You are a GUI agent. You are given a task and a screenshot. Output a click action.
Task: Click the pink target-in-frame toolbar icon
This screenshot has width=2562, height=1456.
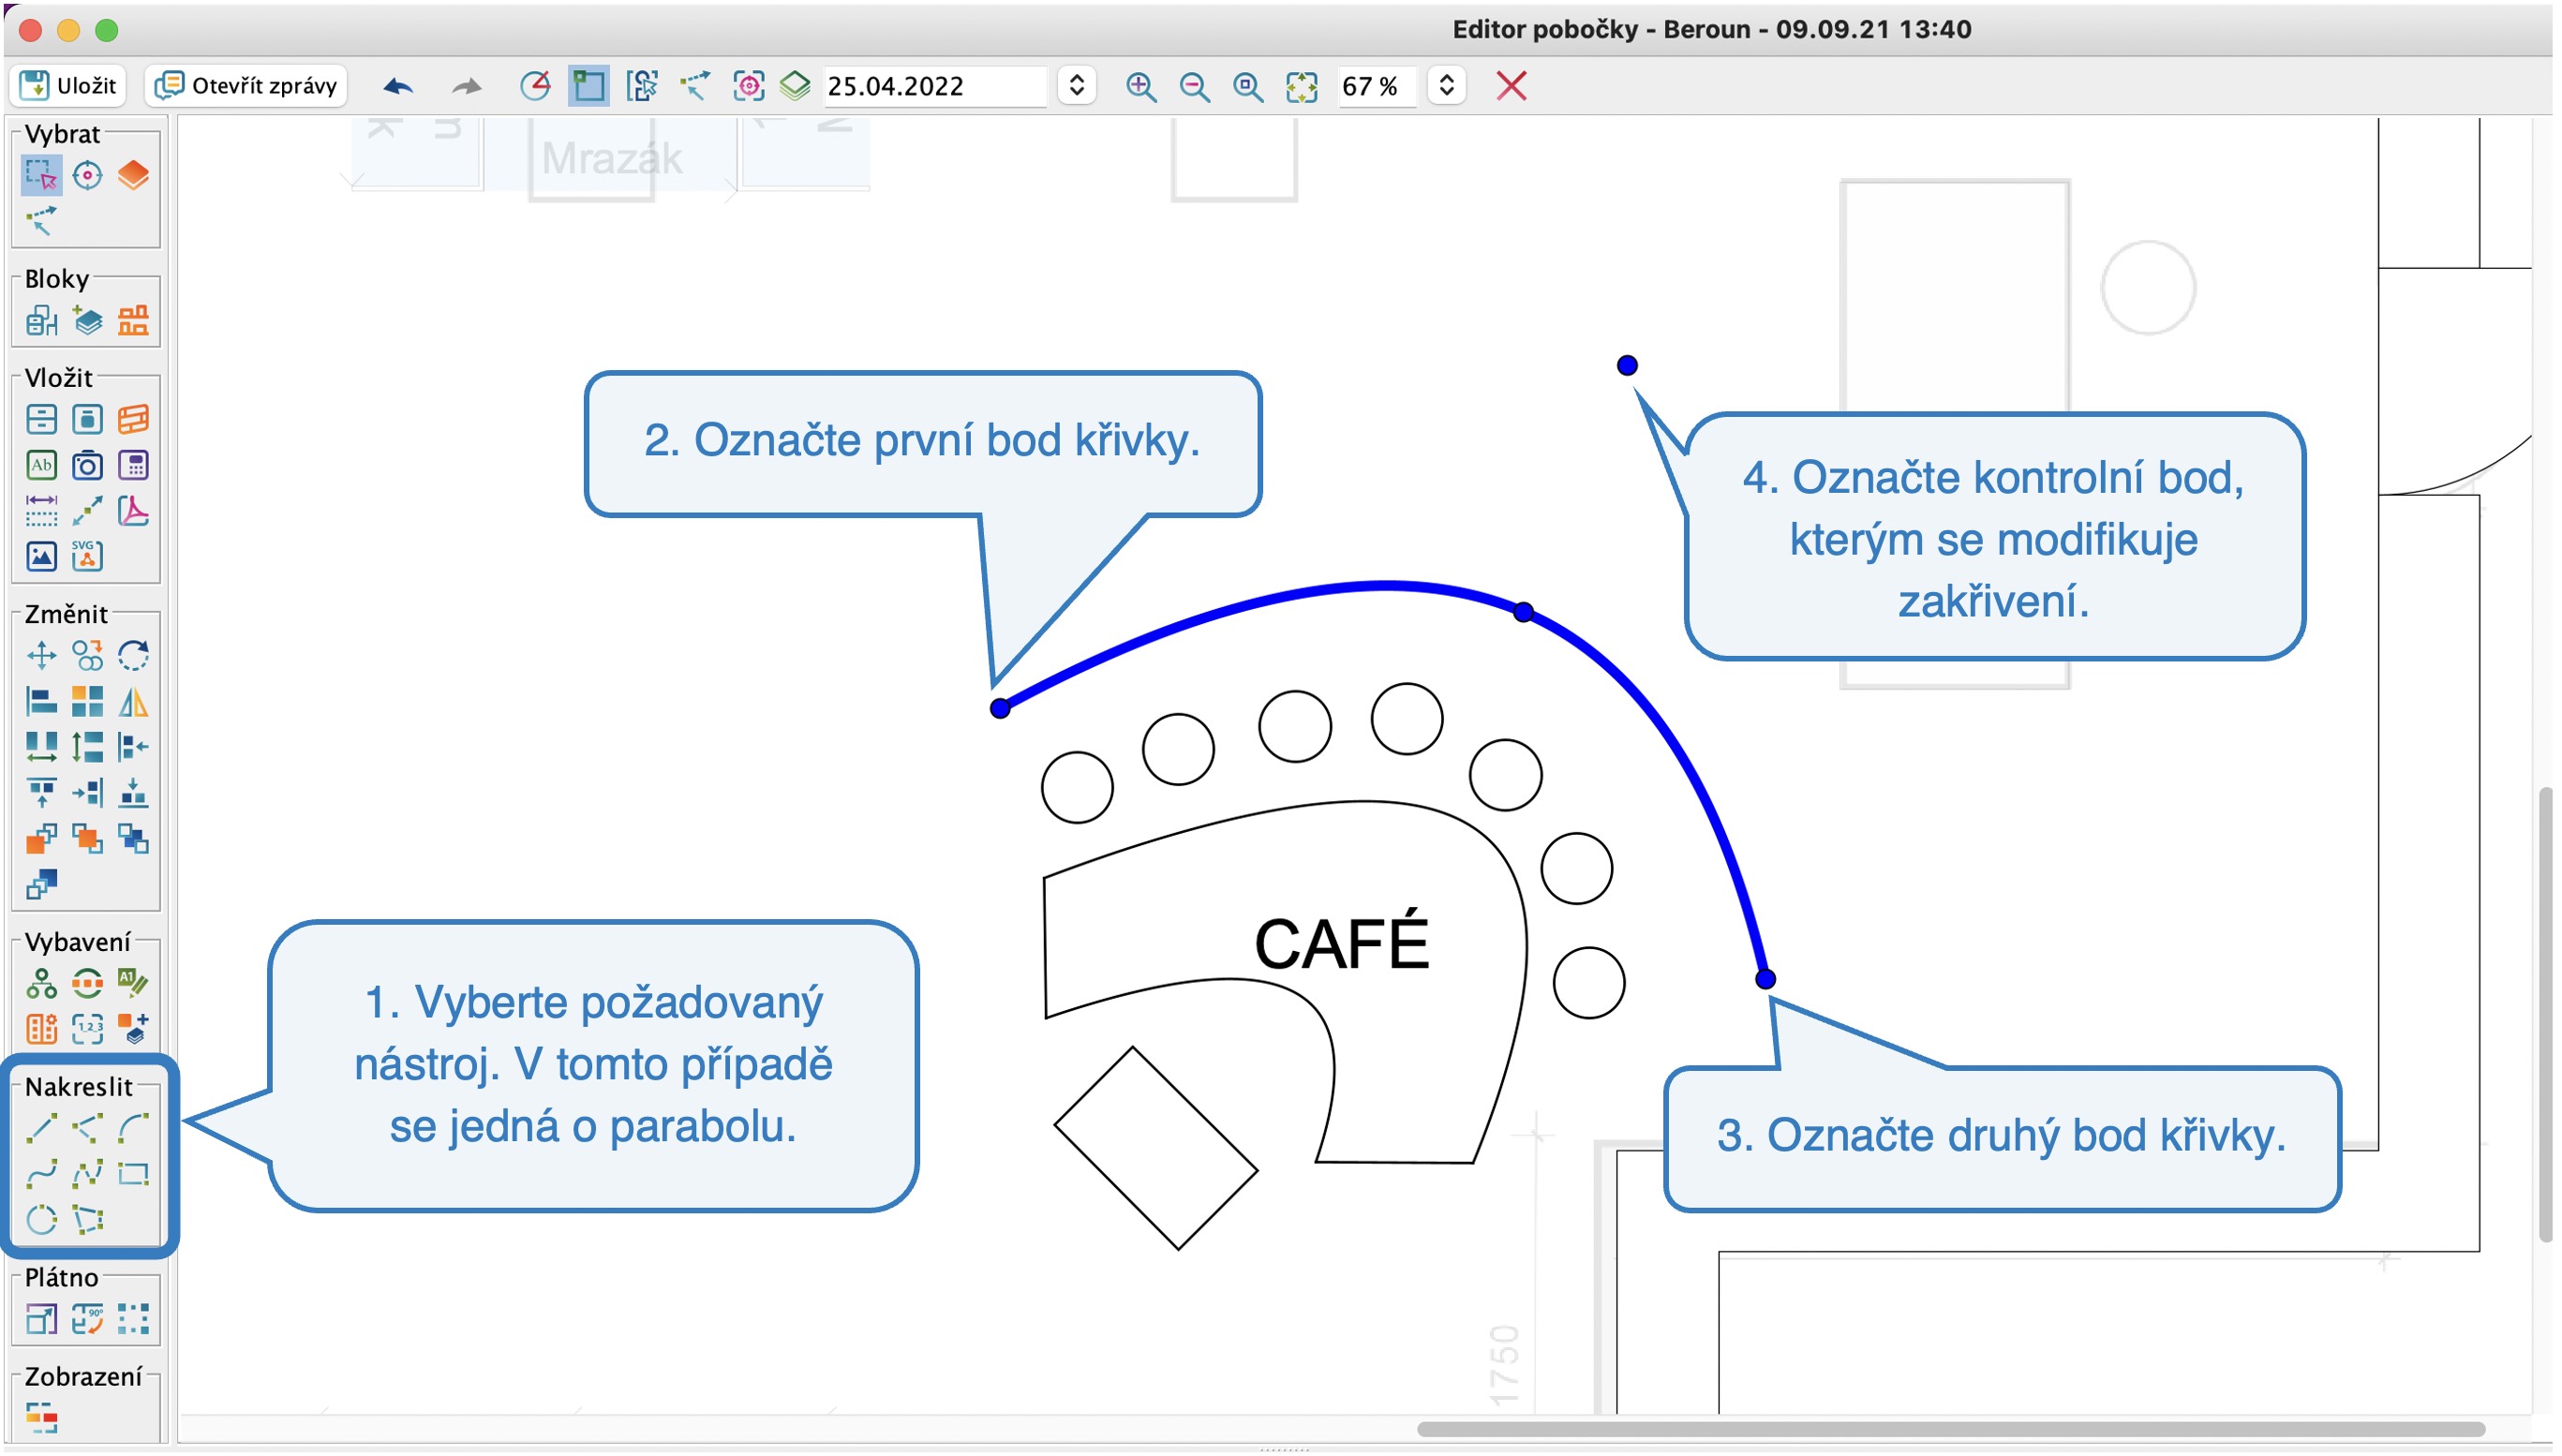pyautogui.click(x=749, y=86)
